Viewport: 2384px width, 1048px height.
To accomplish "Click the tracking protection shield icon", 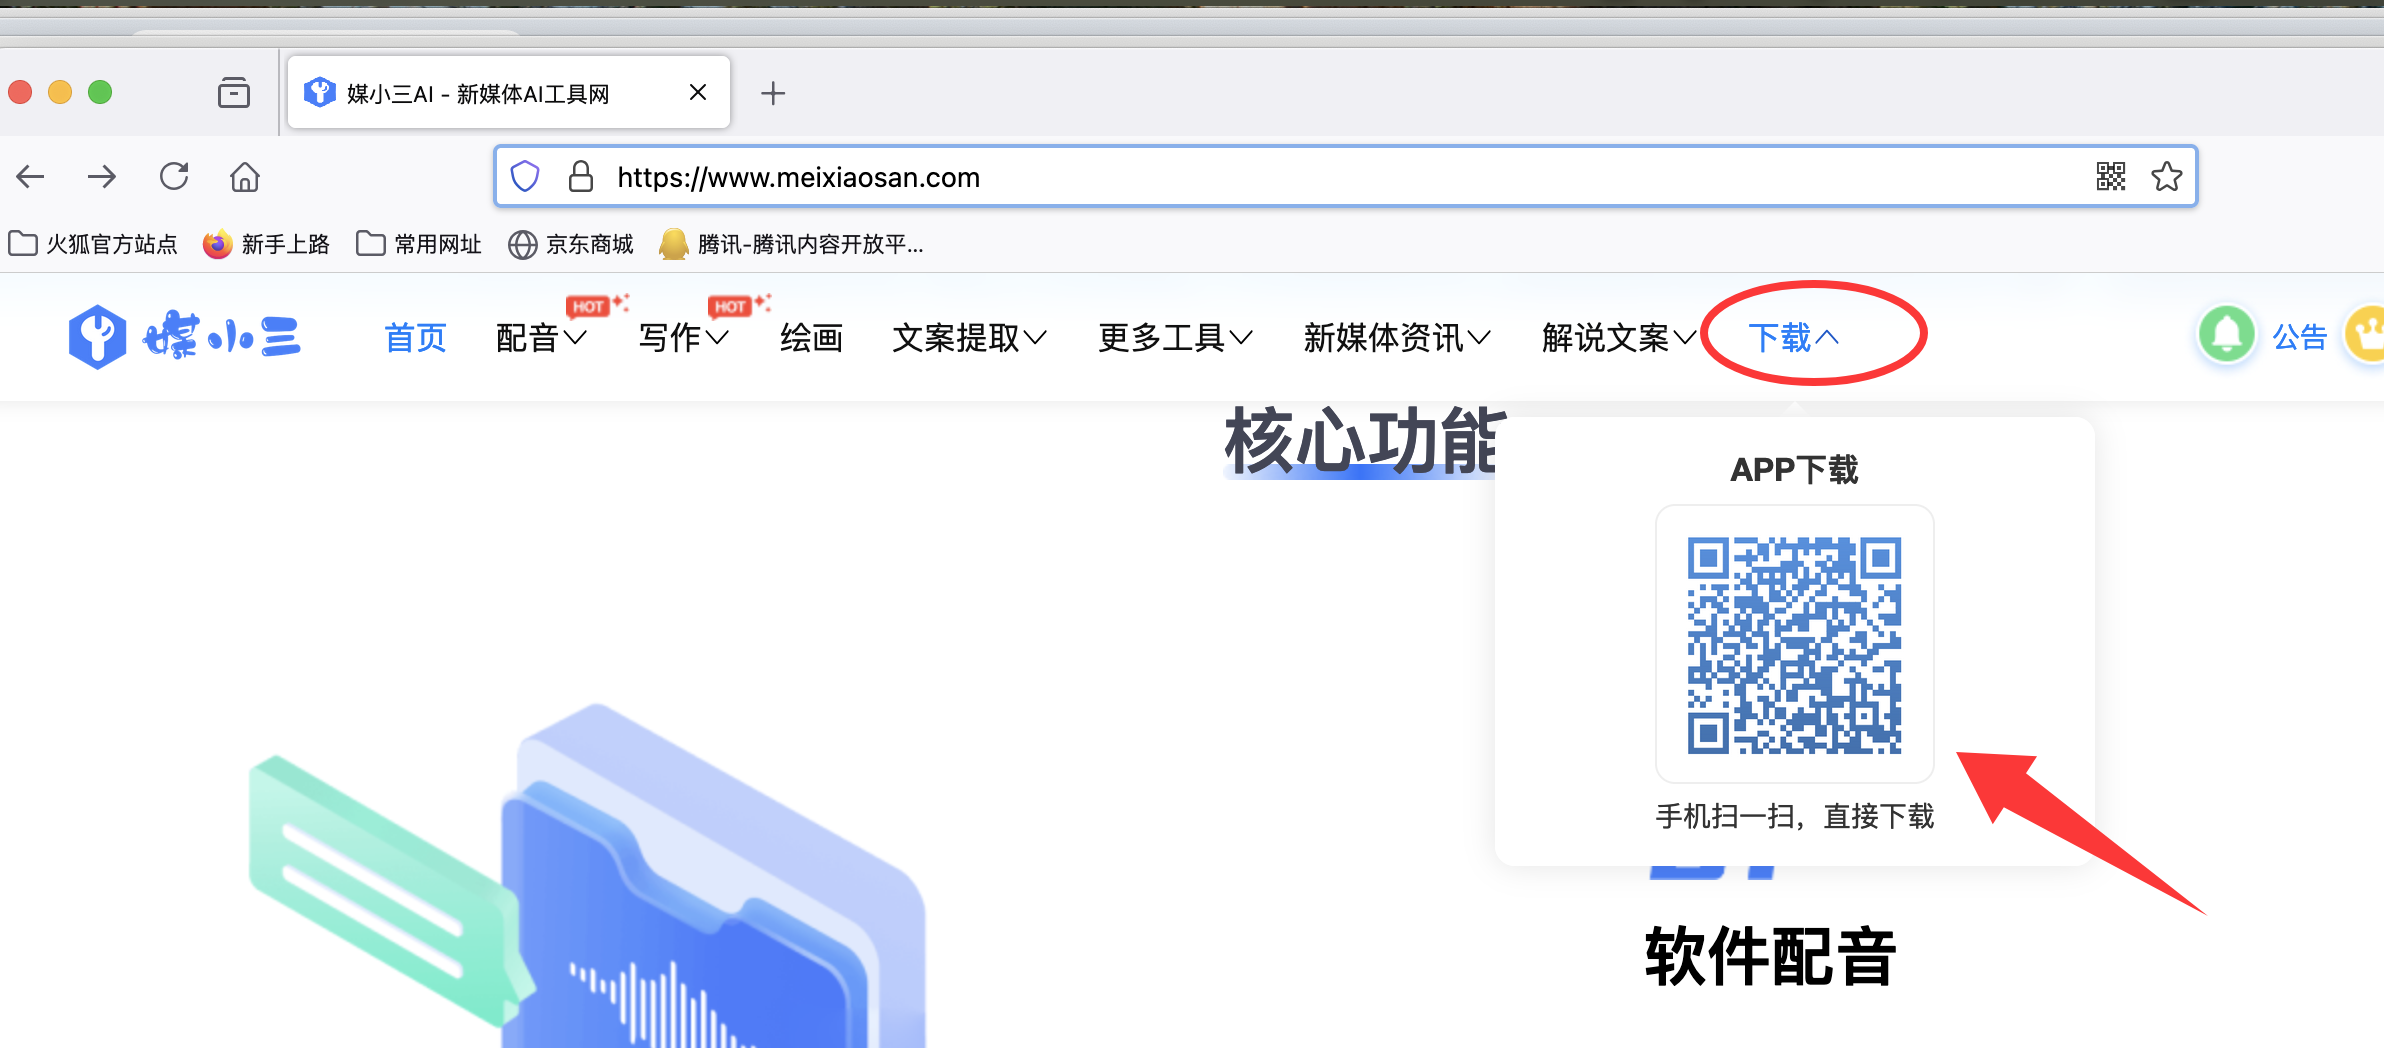I will point(525,177).
